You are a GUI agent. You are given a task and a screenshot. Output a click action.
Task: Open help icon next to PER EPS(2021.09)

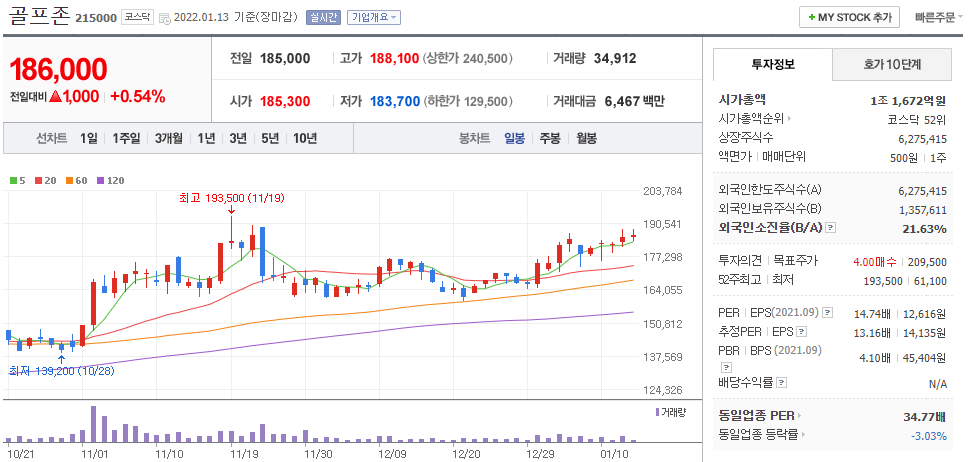click(x=828, y=313)
